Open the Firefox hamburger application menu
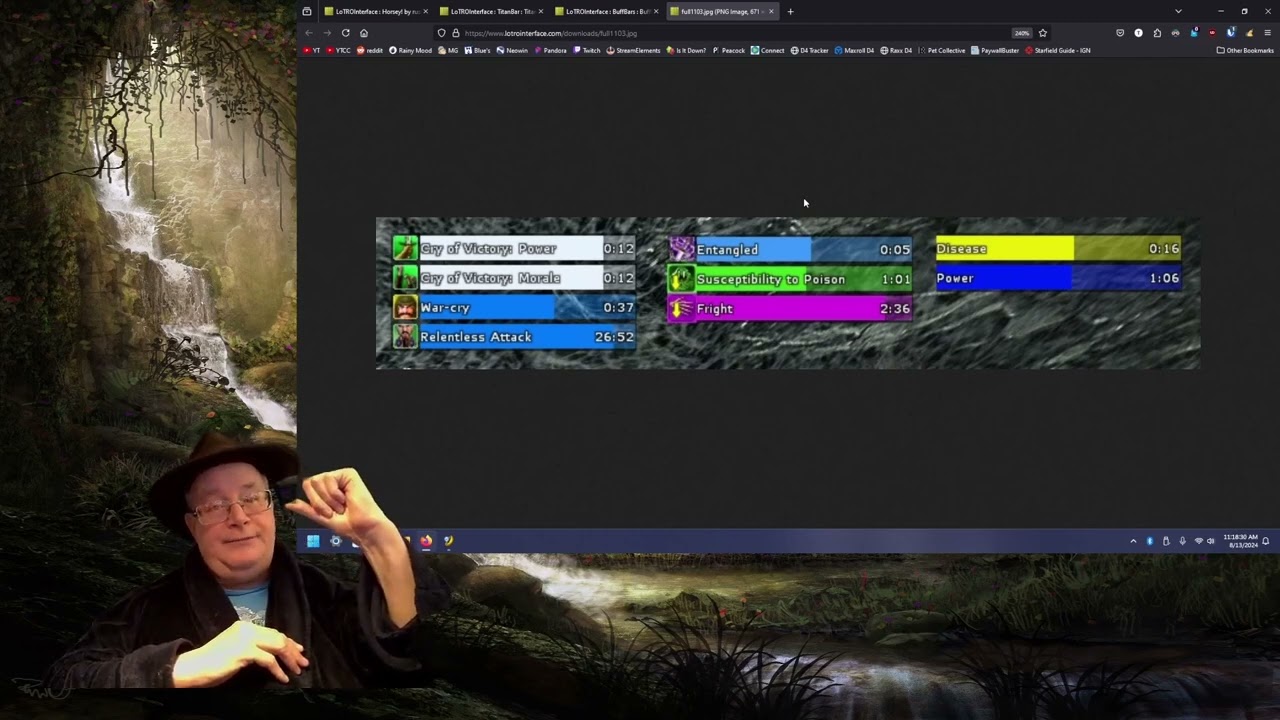 (1268, 33)
